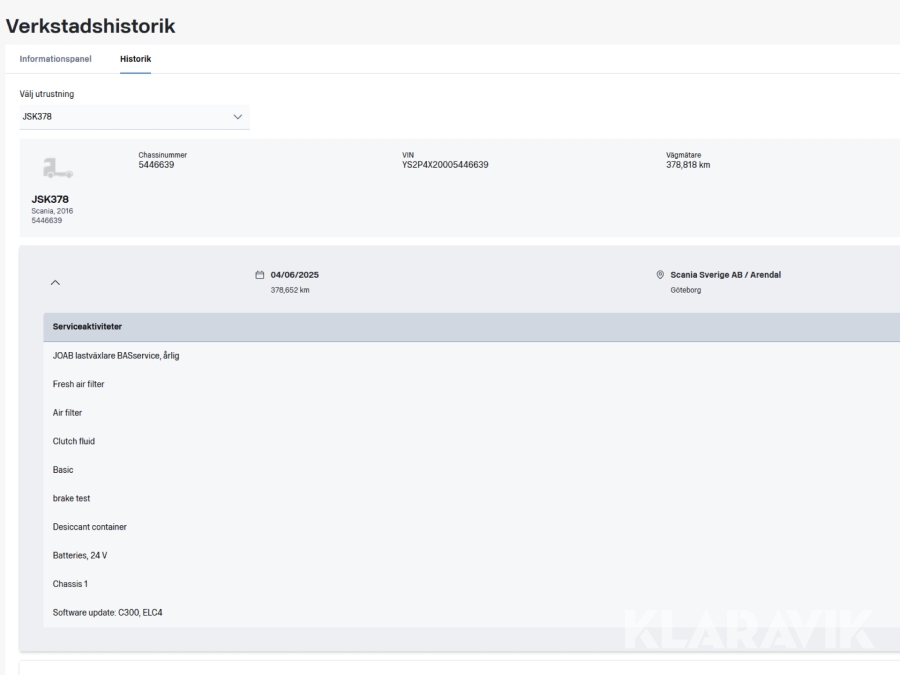The image size is (900, 675).
Task: Switch to the Informationspanel tab
Action: pos(56,59)
